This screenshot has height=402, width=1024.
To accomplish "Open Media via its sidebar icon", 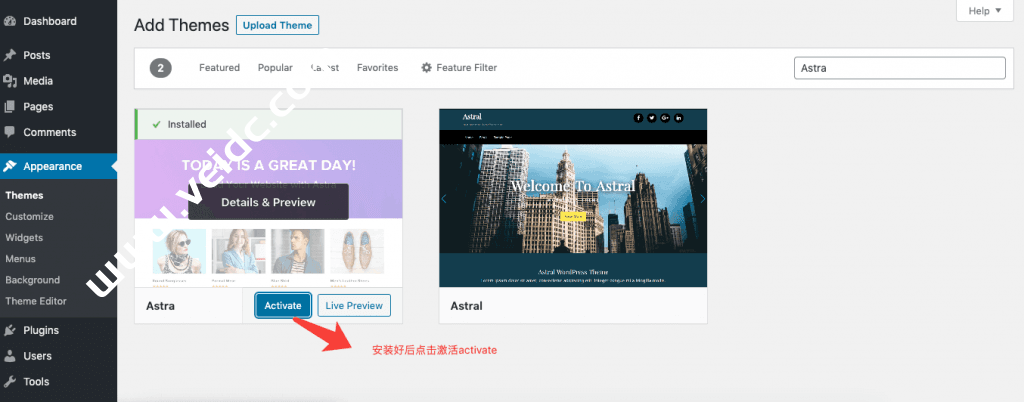I will point(10,81).
